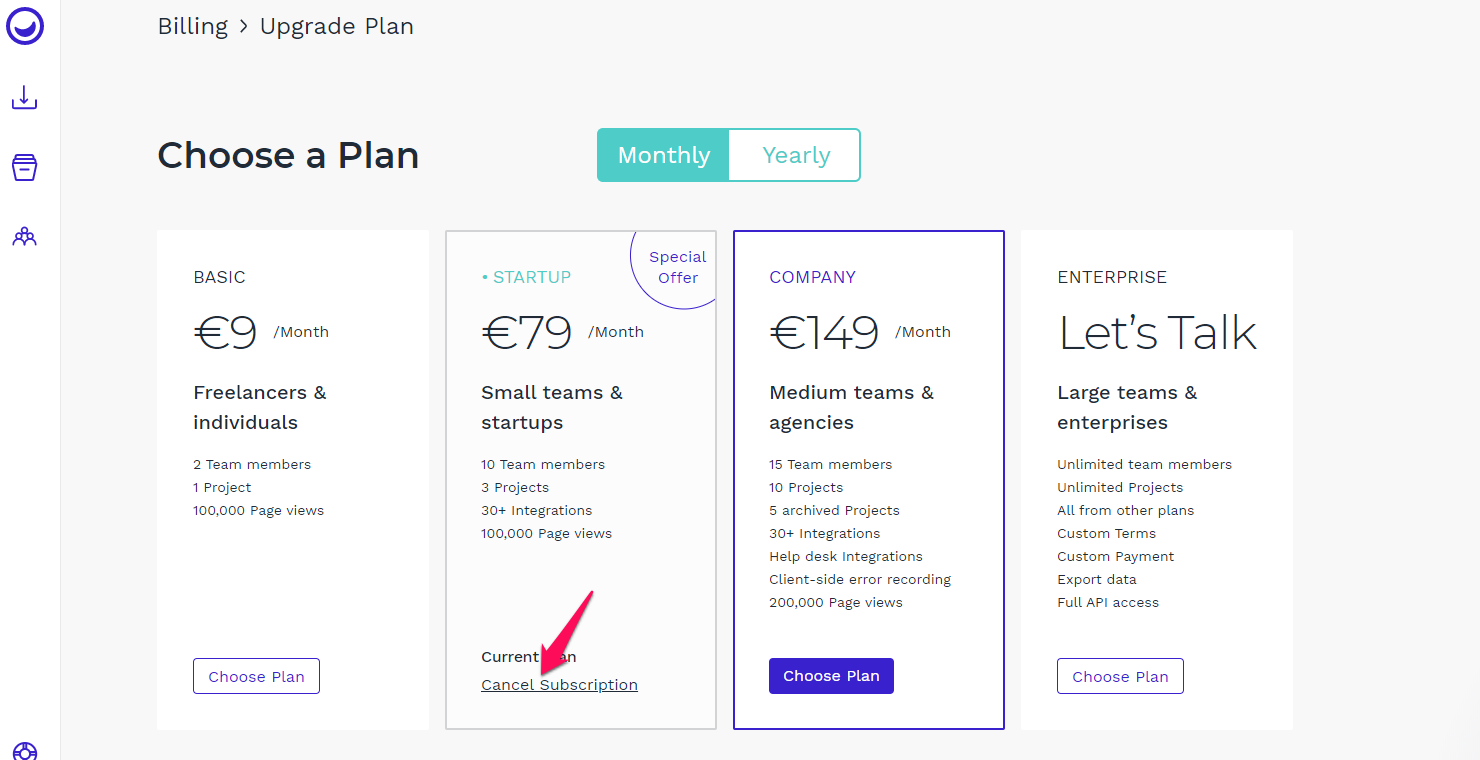Switch billing period to Yearly

(796, 155)
